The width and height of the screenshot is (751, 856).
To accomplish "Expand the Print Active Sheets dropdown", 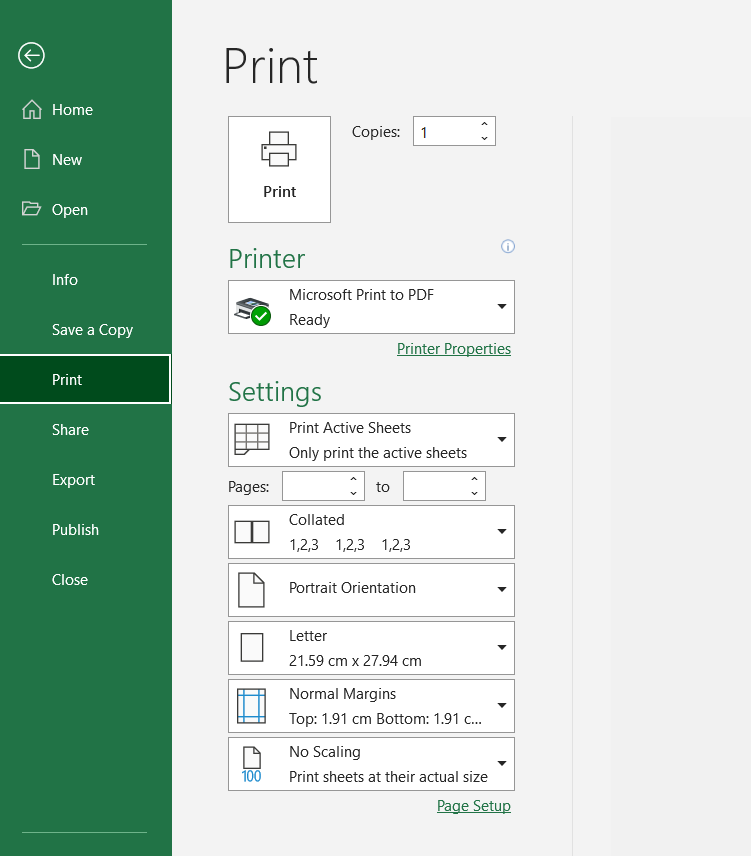I will [x=502, y=440].
